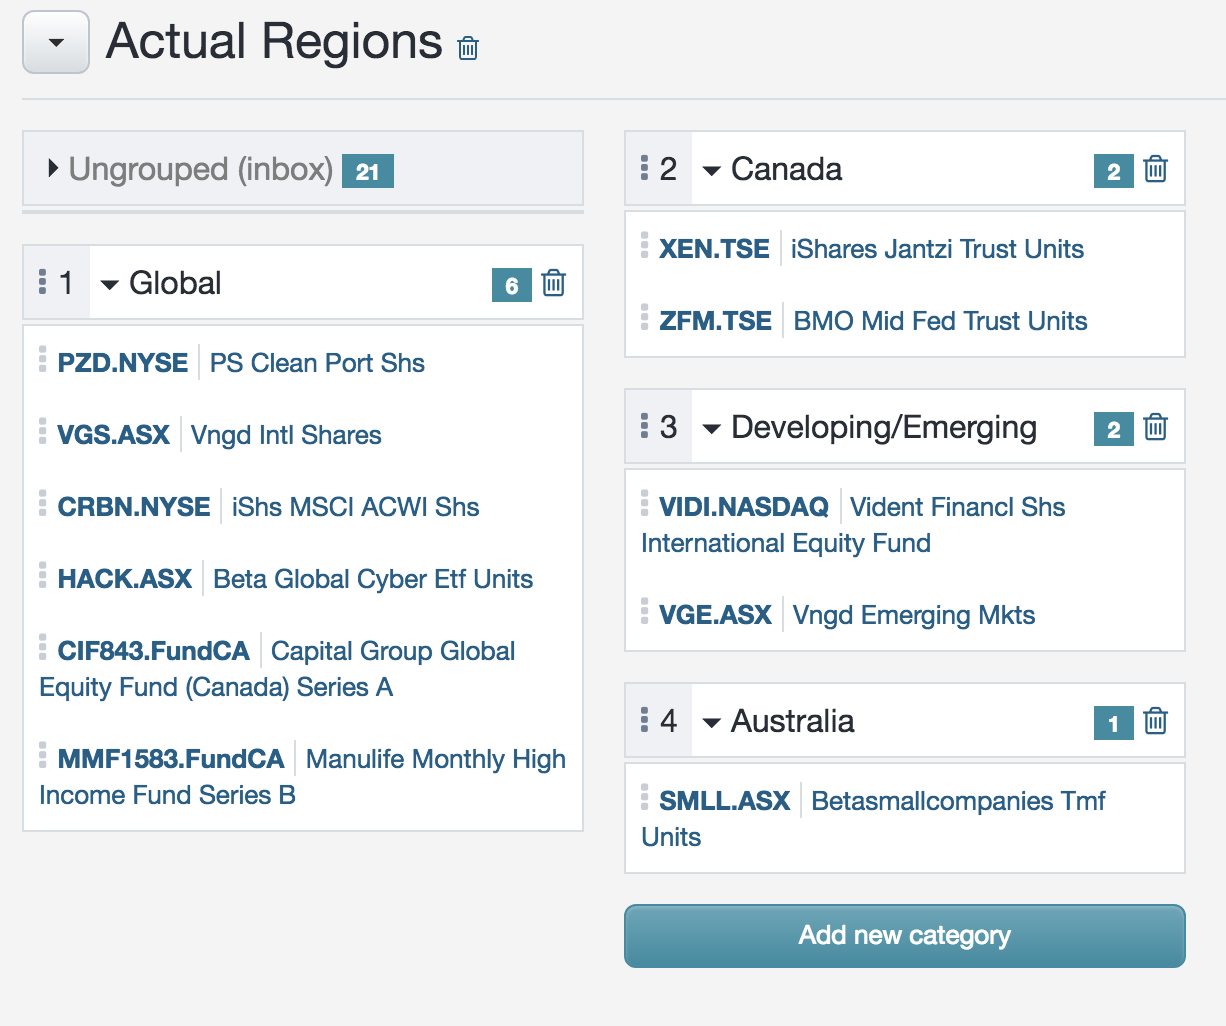Click the drag handle of the Global category
The image size is (1226, 1026).
[x=42, y=283]
